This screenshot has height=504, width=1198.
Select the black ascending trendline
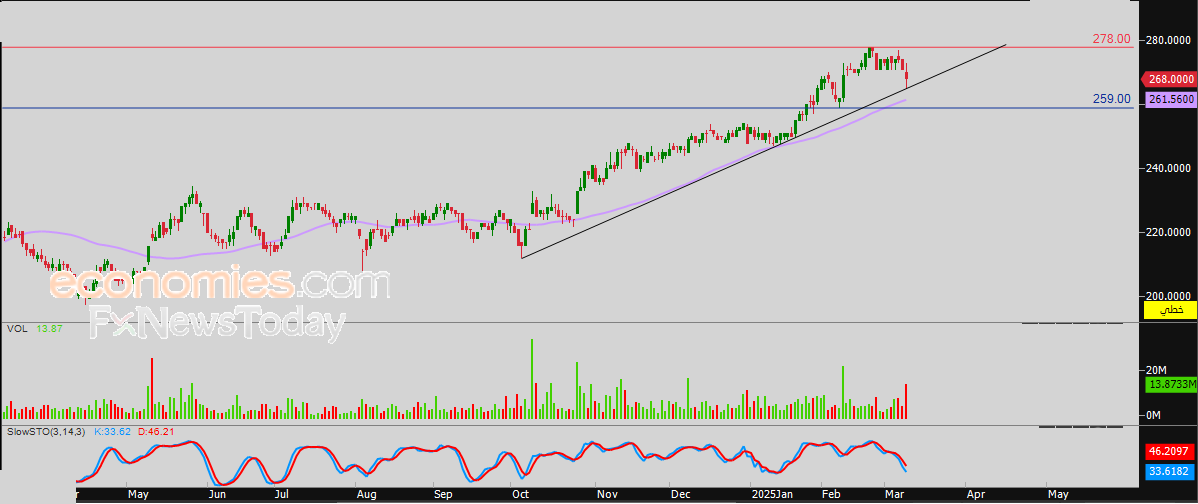pos(764,150)
